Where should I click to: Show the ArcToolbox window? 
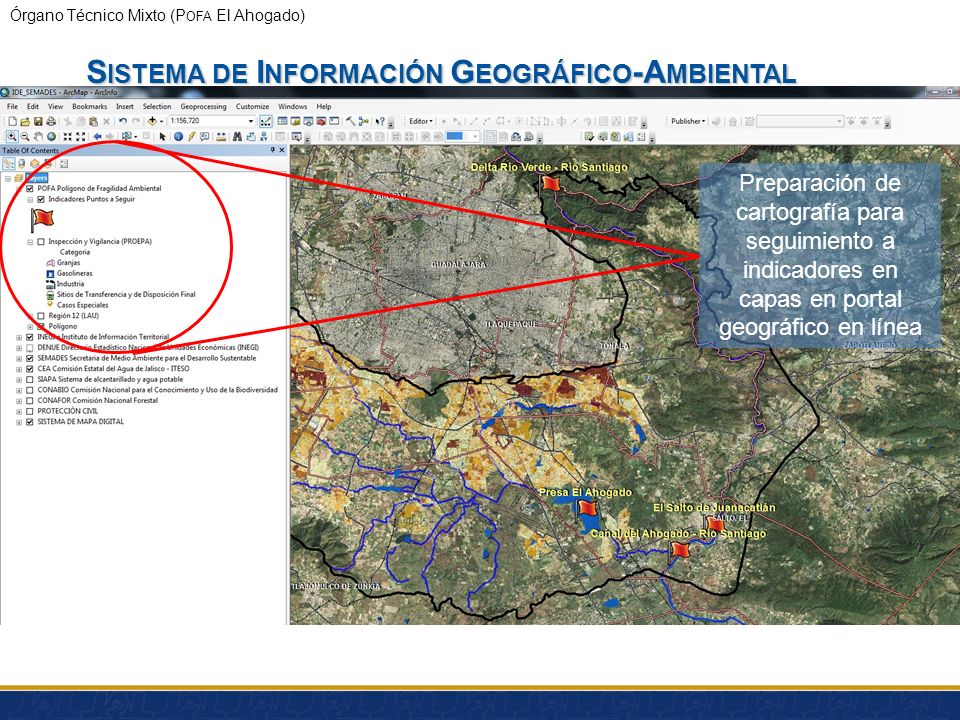pyautogui.click(x=321, y=121)
